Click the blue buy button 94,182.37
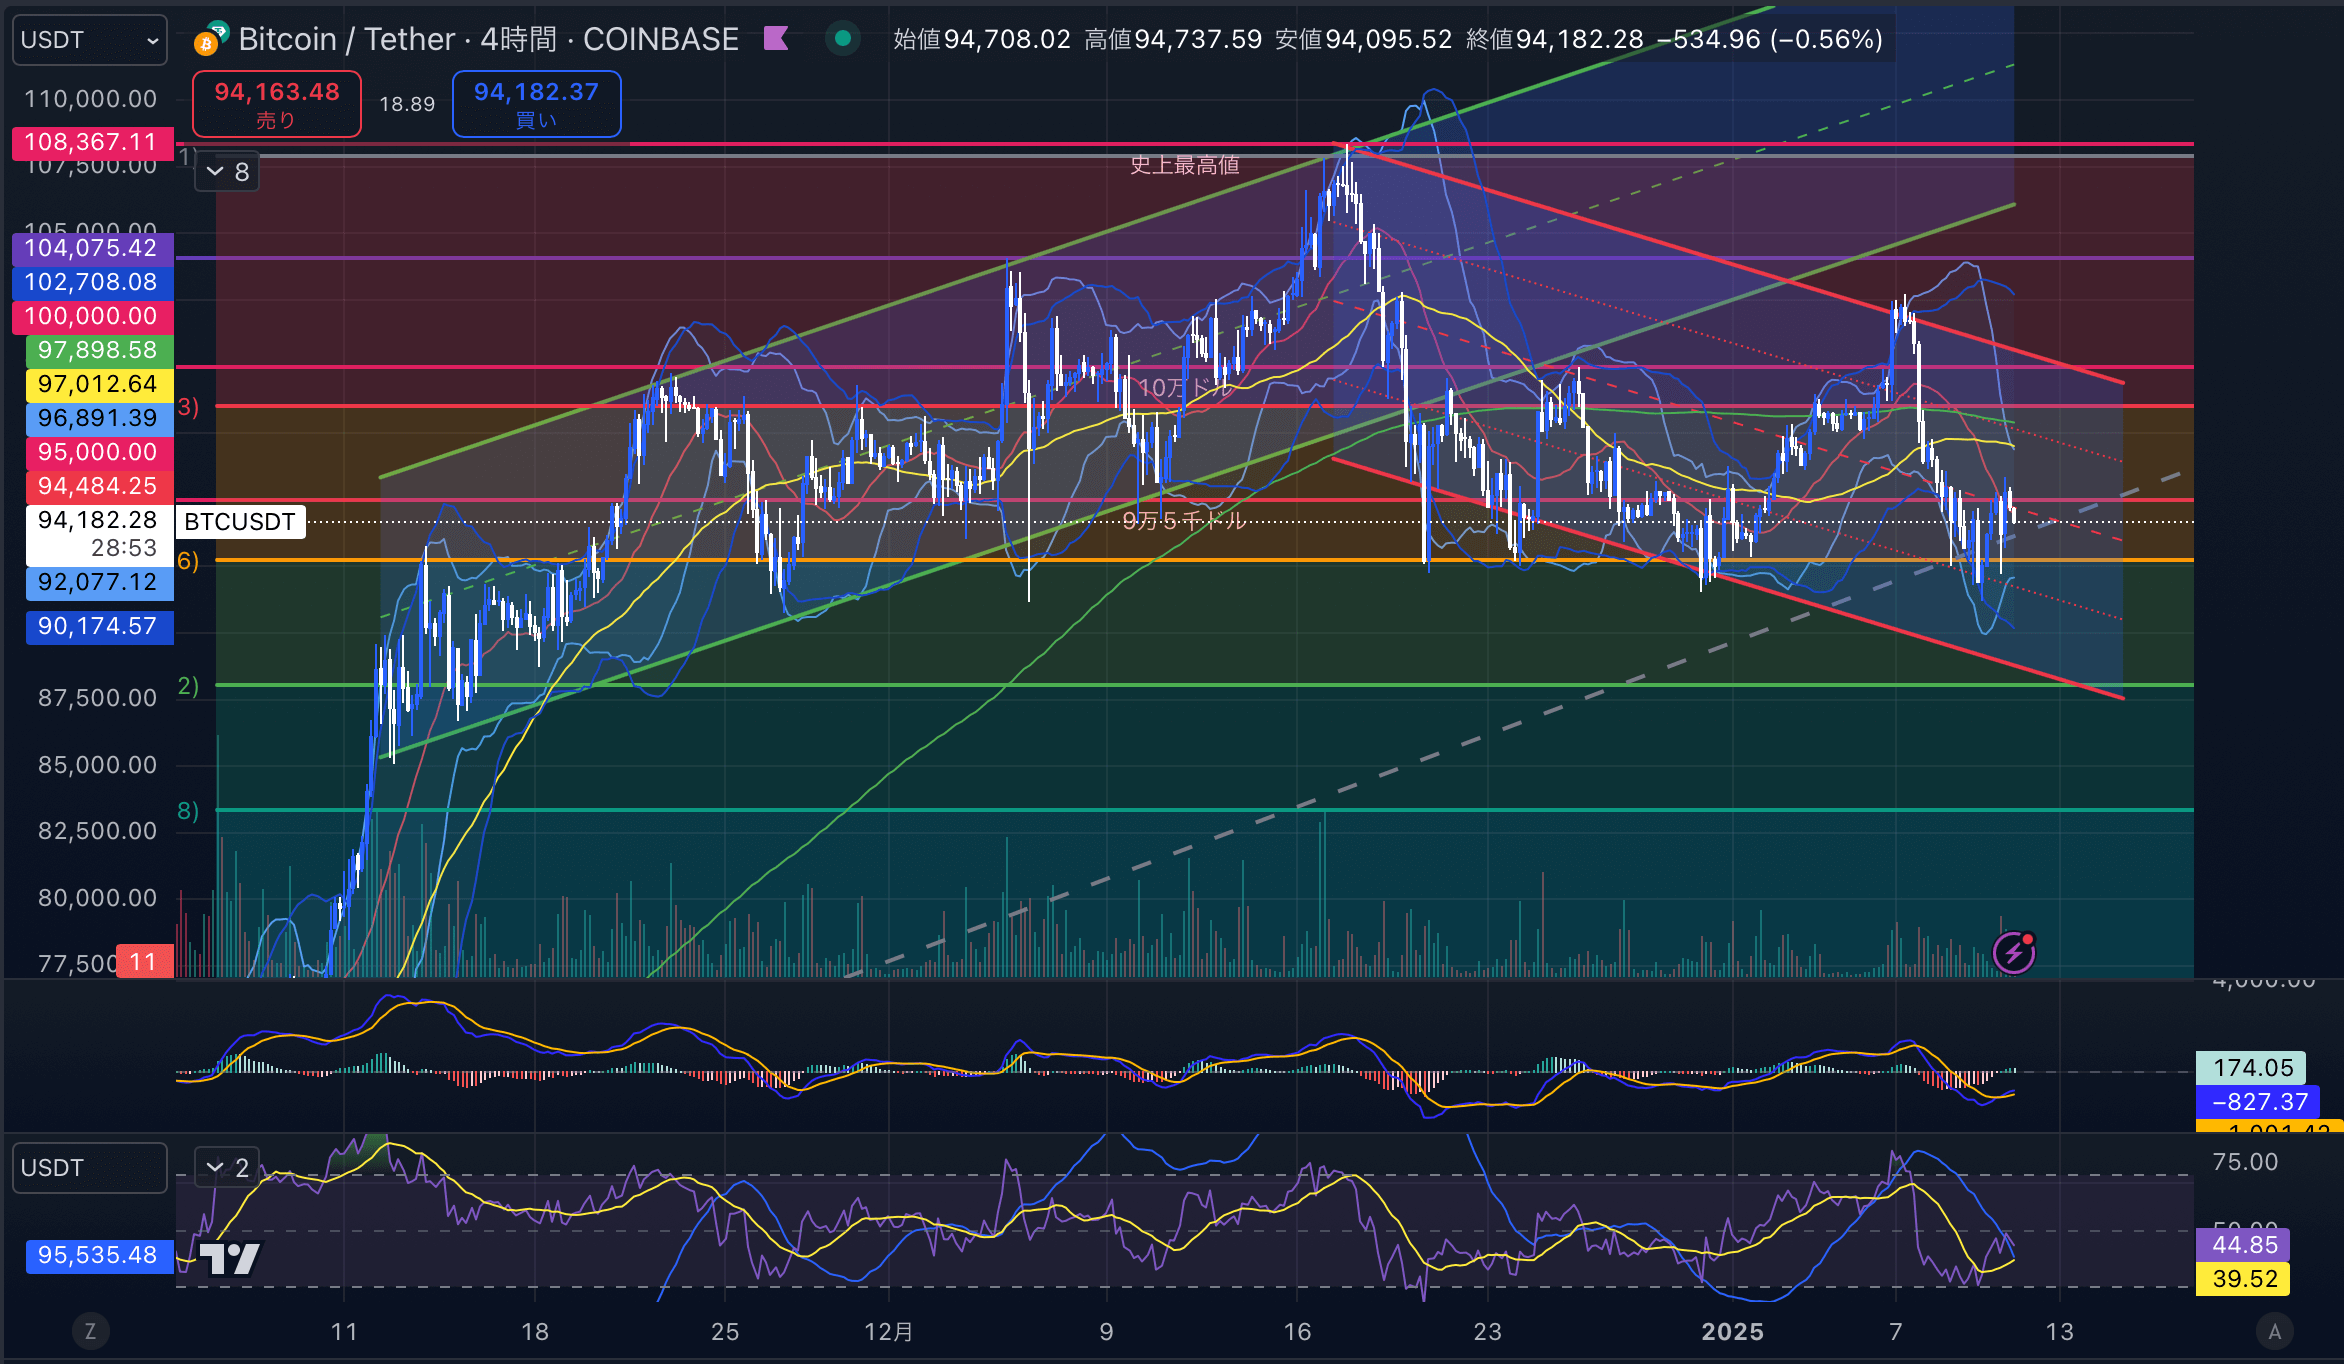This screenshot has width=2344, height=1364. (x=537, y=104)
